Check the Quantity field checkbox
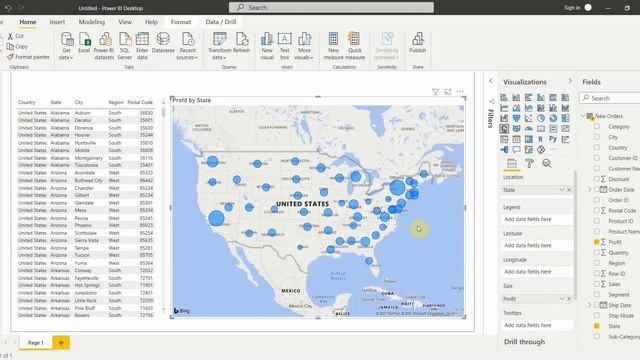 point(597,253)
